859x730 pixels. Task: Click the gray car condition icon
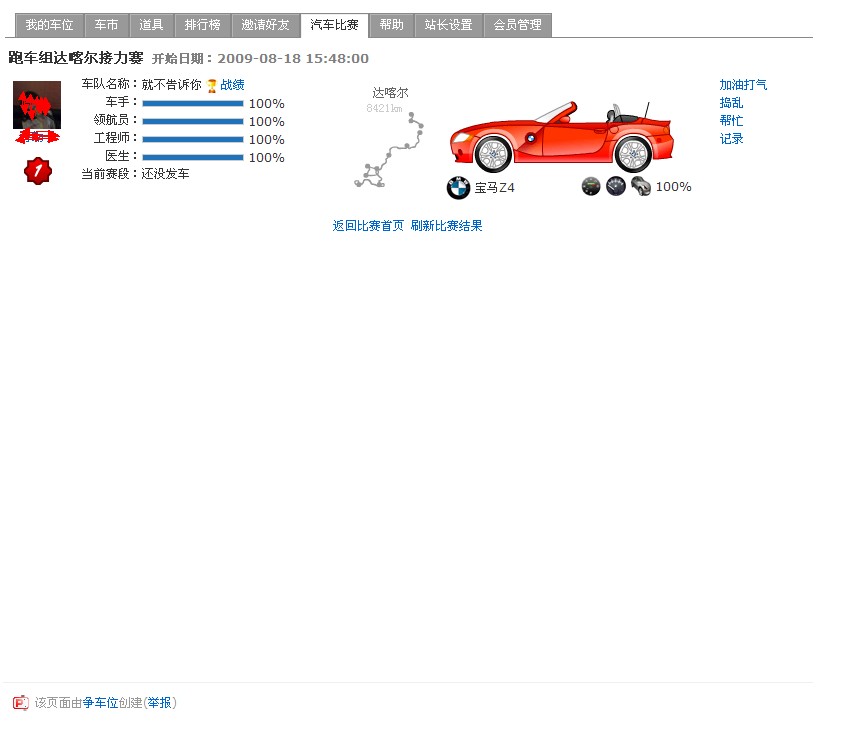[640, 186]
